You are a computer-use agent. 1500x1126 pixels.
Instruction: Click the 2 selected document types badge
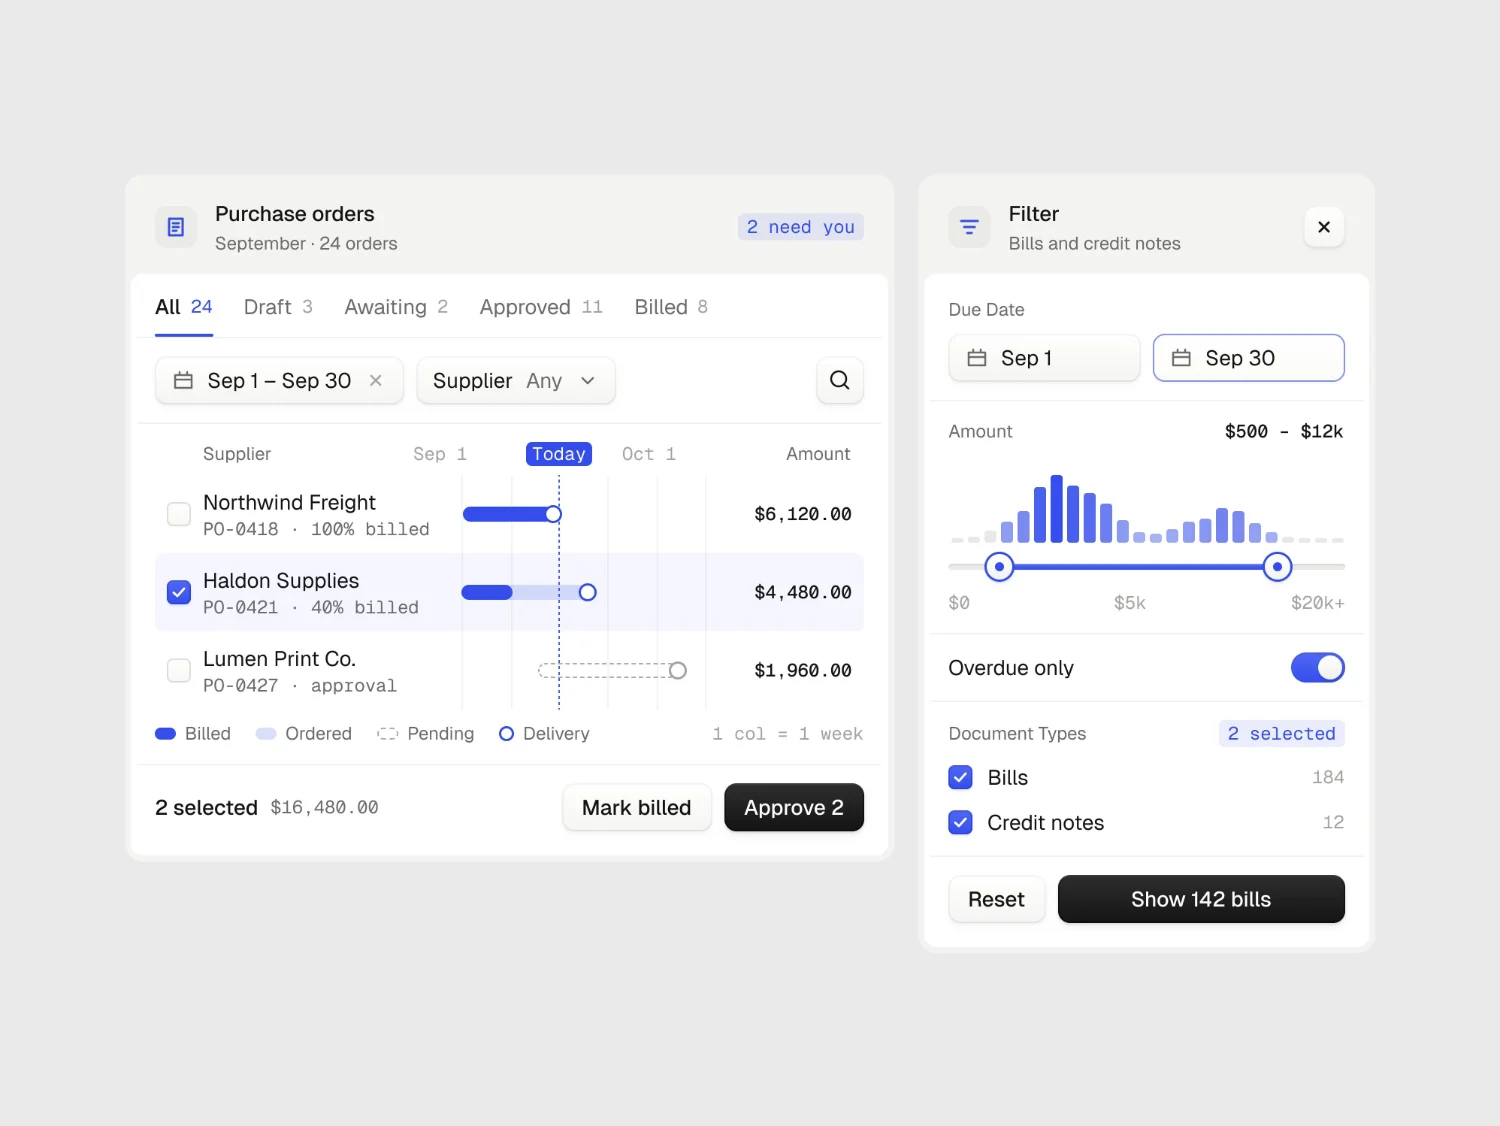pyautogui.click(x=1282, y=733)
